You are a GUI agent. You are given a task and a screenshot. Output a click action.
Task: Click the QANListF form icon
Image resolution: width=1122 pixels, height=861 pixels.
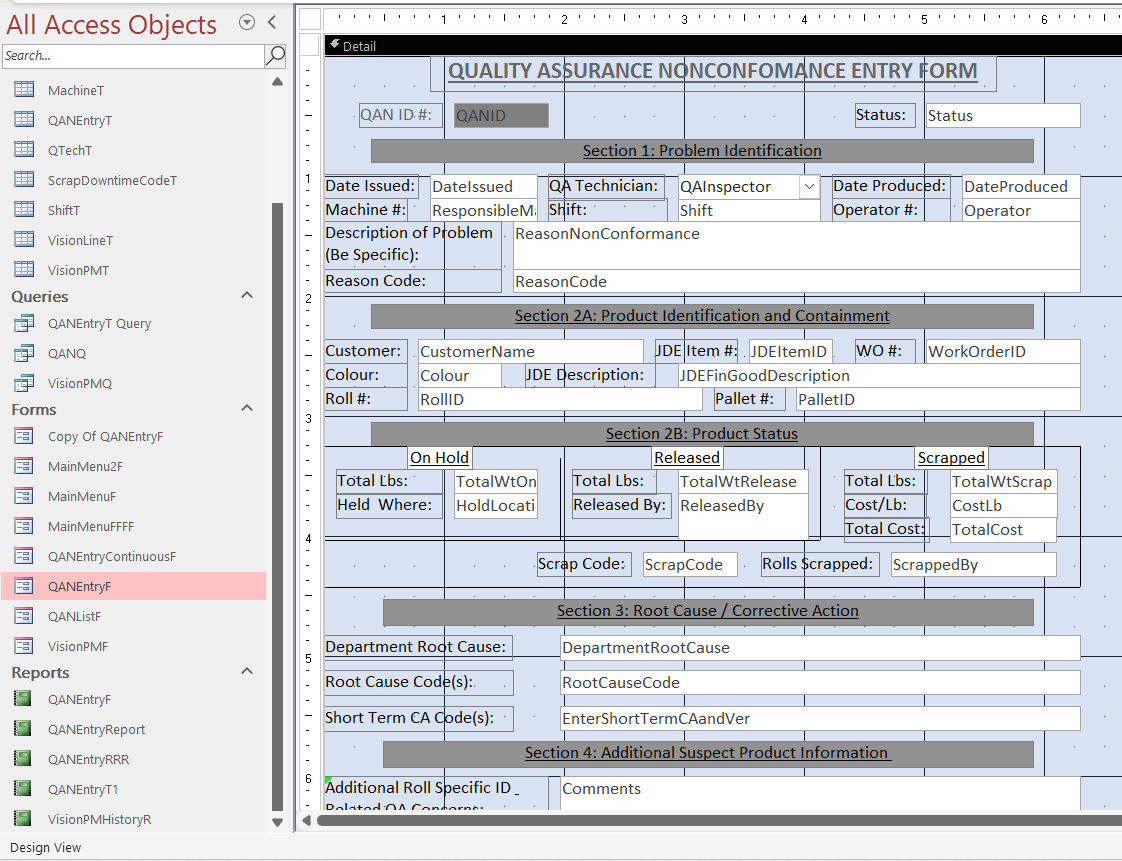[24, 616]
